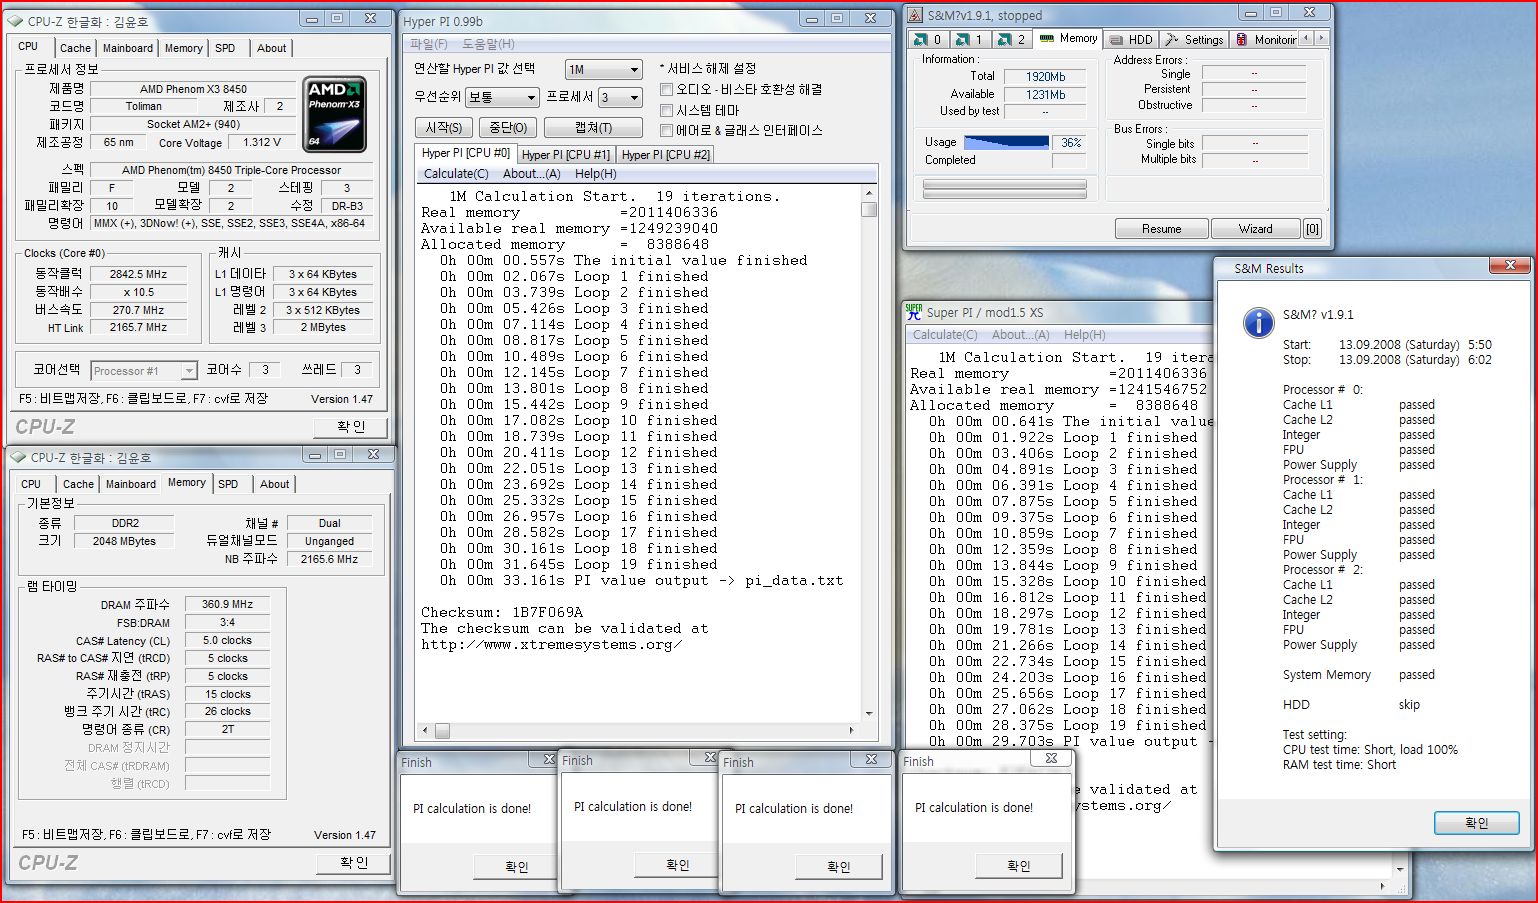Click the bottom CPU-Z Memory window title icon
This screenshot has width=1538, height=903.
pyautogui.click(x=18, y=457)
